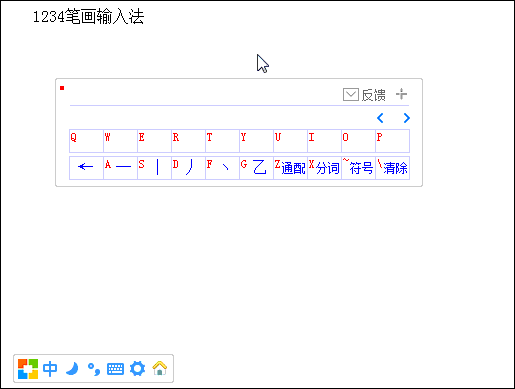The width and height of the screenshot is (515, 389).
Task: Toggle Chinese mode with the 中 icon
Action: 50,369
